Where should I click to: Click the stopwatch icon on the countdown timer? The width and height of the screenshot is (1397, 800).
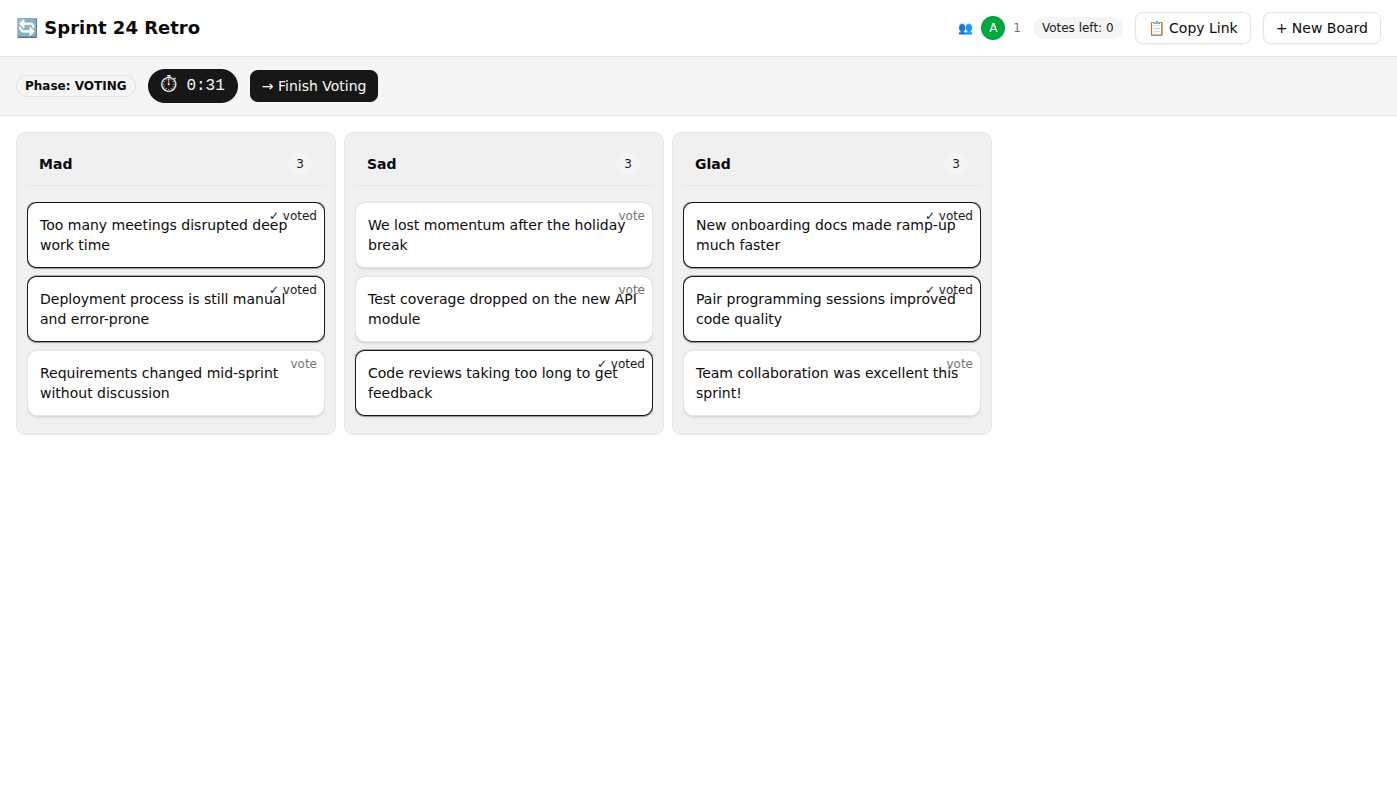pyautogui.click(x=169, y=85)
